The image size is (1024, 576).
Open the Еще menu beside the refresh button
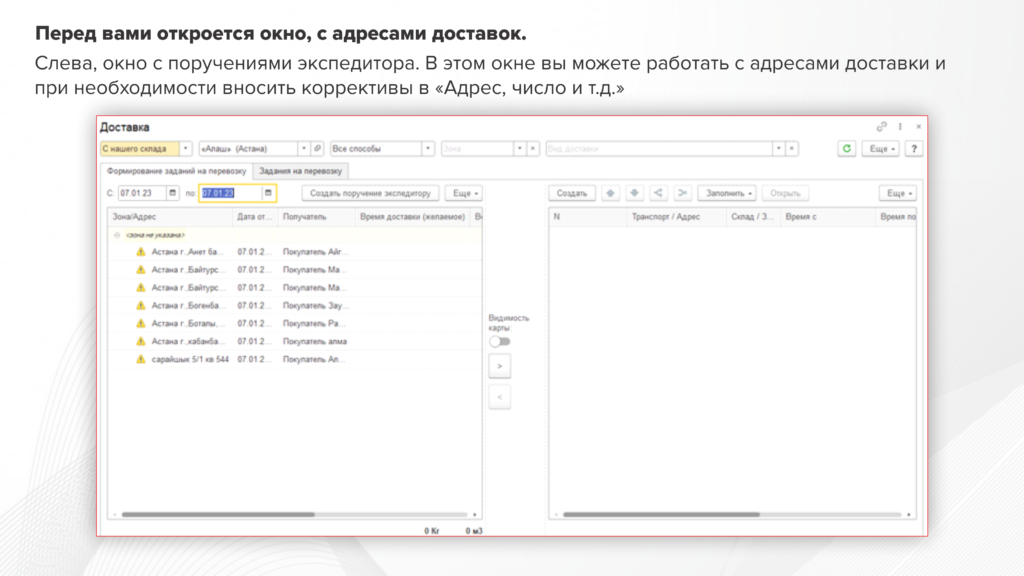(881, 149)
